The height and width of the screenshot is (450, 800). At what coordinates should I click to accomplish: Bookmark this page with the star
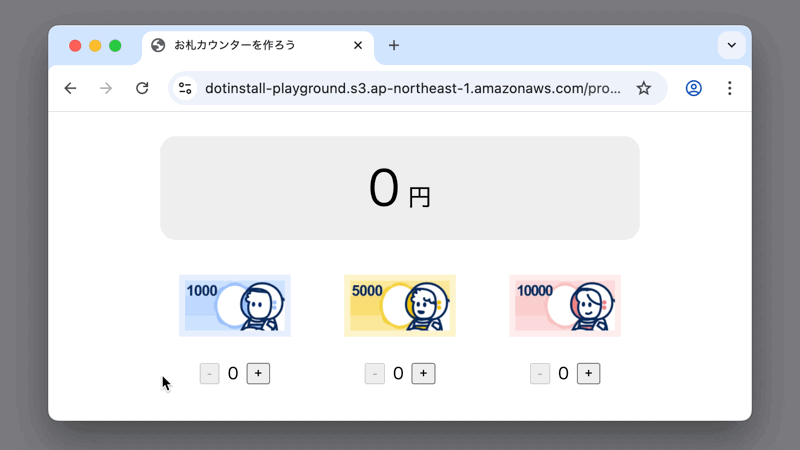(x=644, y=88)
